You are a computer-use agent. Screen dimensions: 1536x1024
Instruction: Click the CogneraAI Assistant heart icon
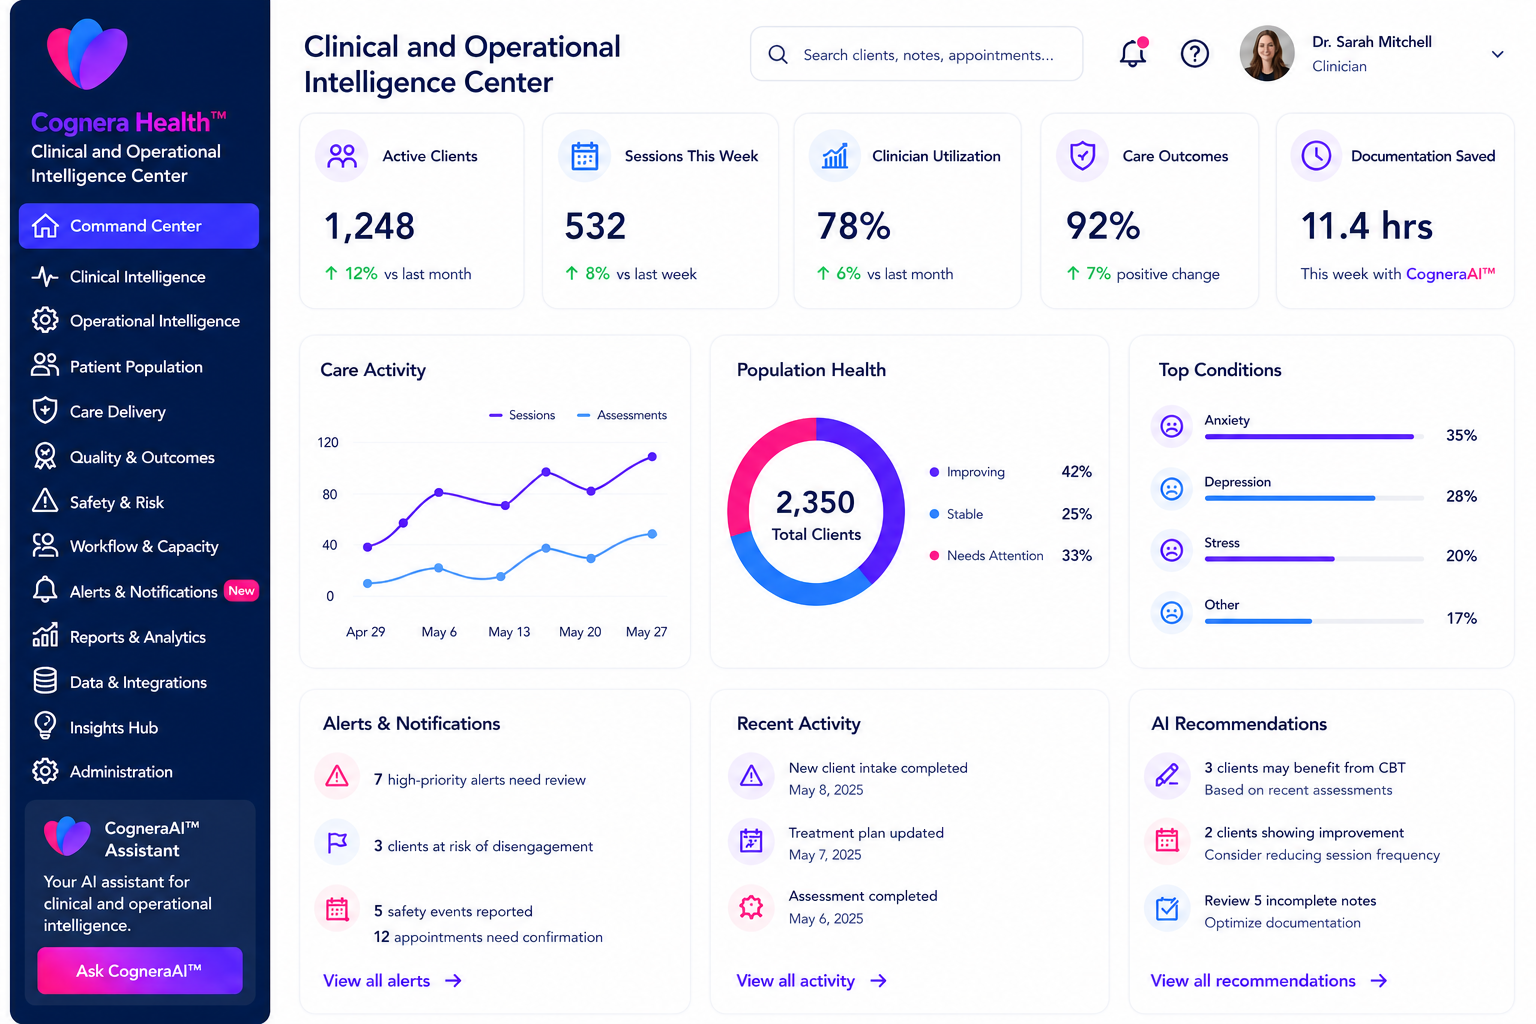pyautogui.click(x=67, y=837)
